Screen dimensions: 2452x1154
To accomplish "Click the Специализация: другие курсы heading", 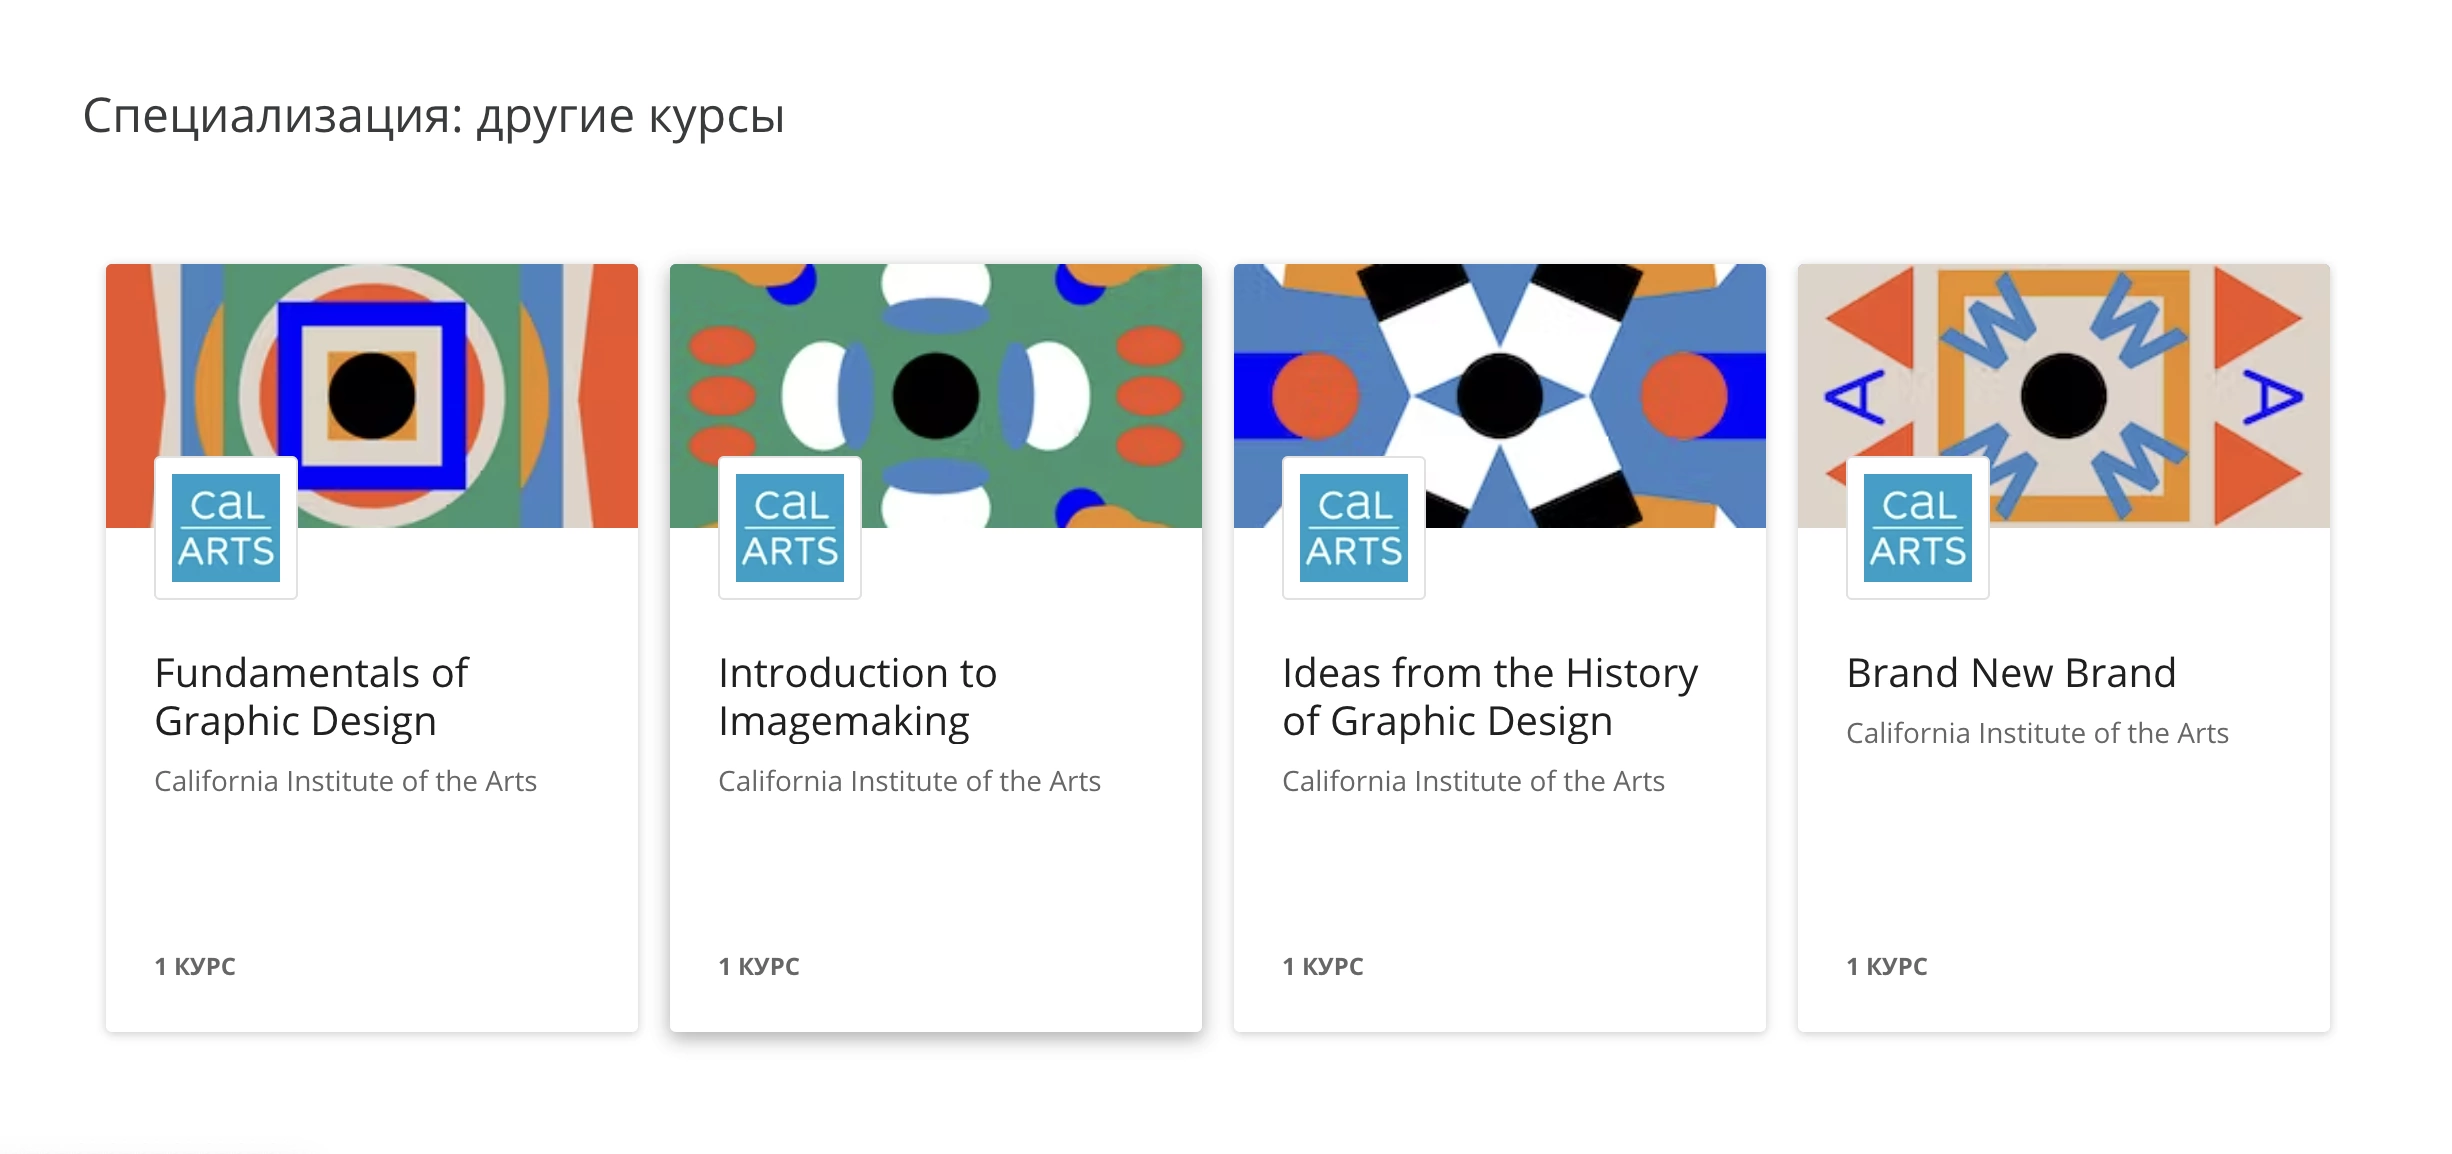I will point(434,116).
